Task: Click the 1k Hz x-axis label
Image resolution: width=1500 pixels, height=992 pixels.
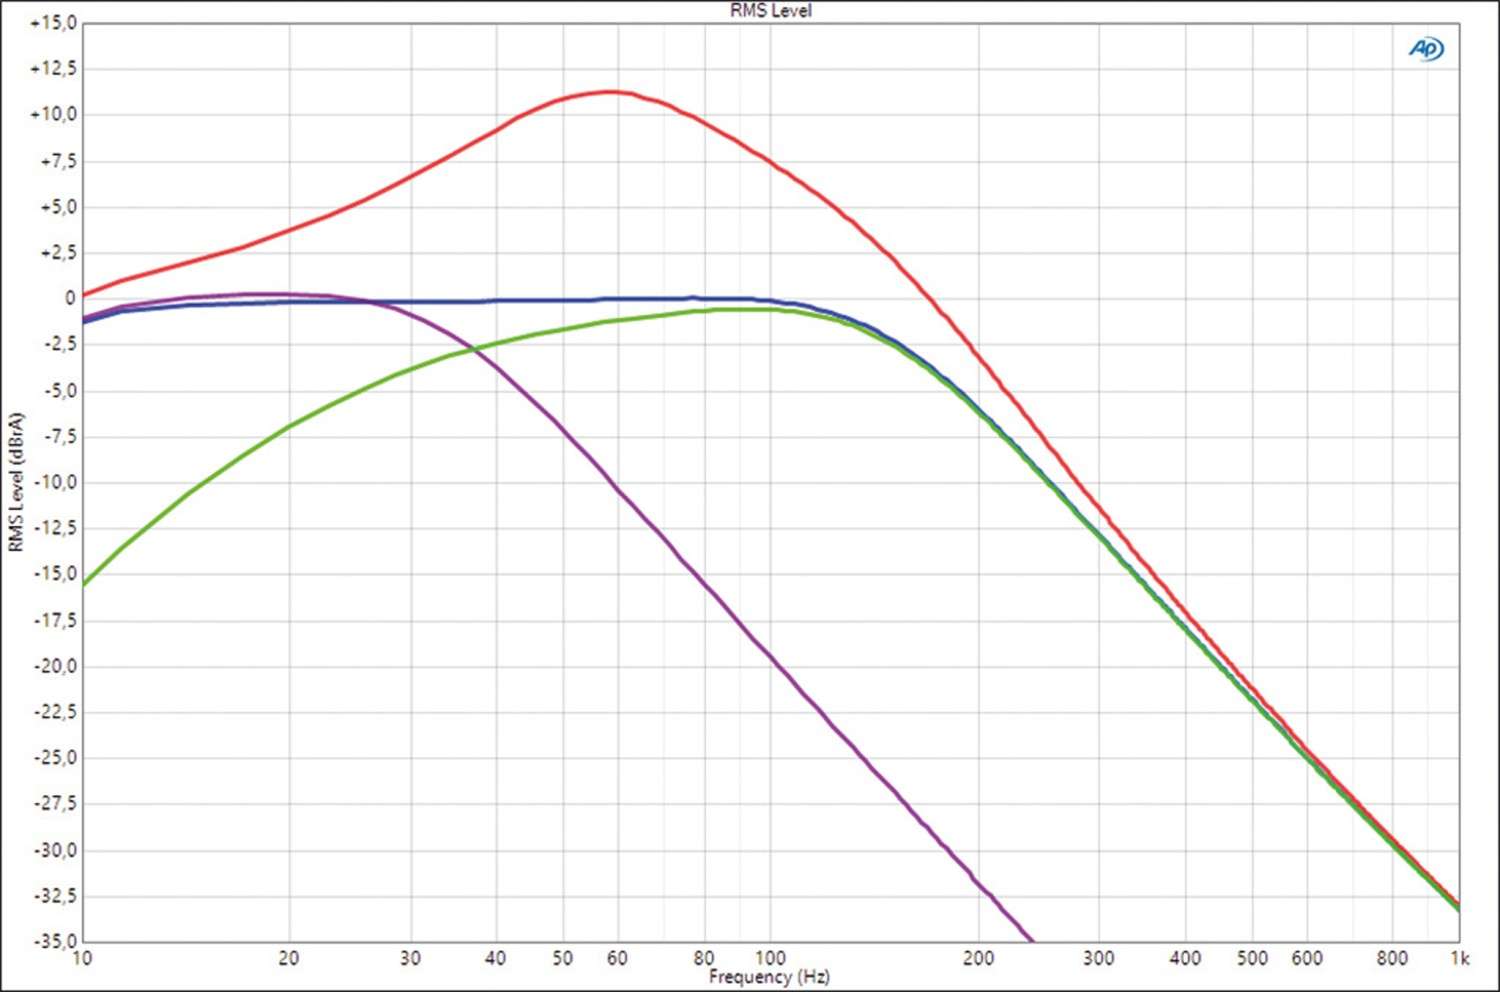Action: (x=1461, y=958)
